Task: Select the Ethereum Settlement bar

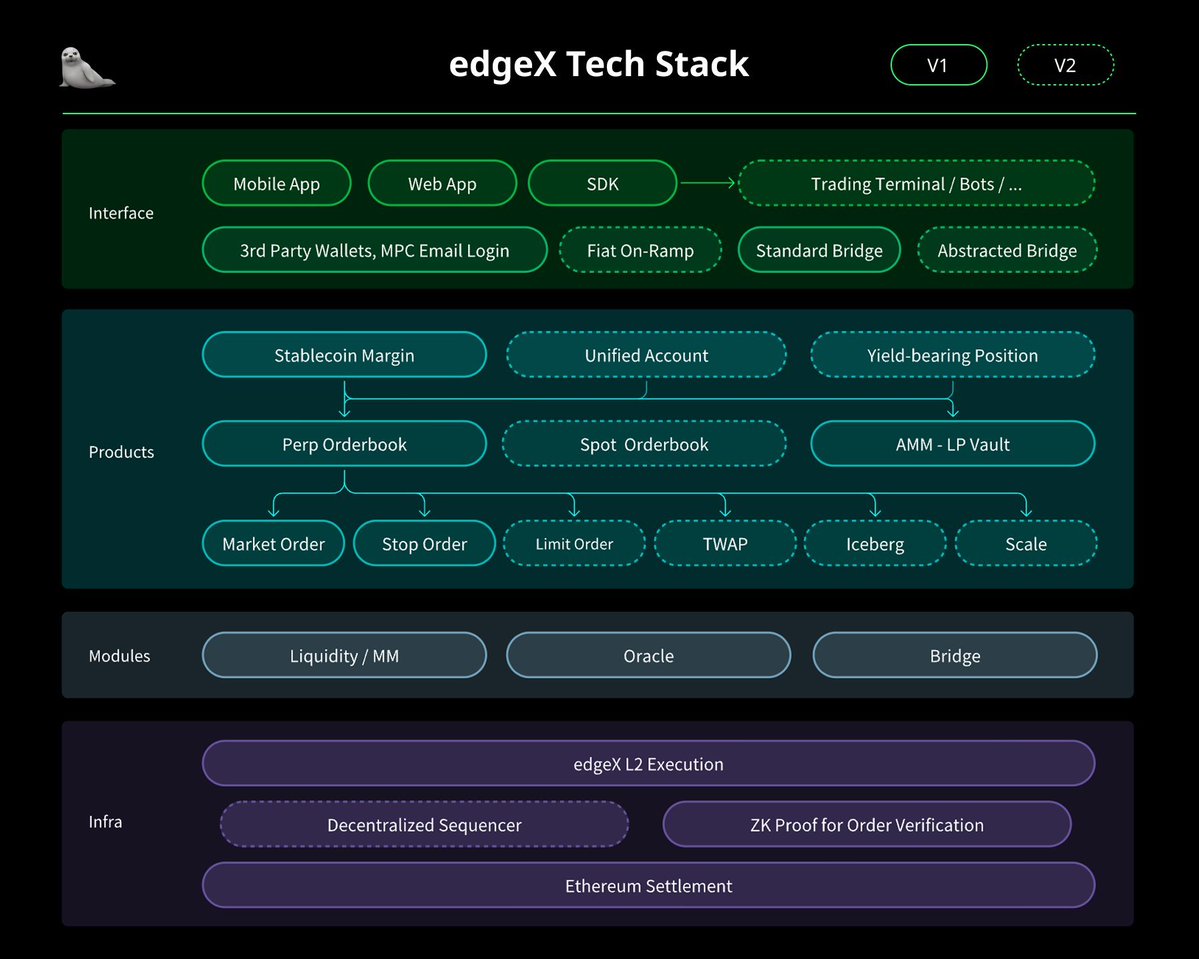Action: coord(648,886)
